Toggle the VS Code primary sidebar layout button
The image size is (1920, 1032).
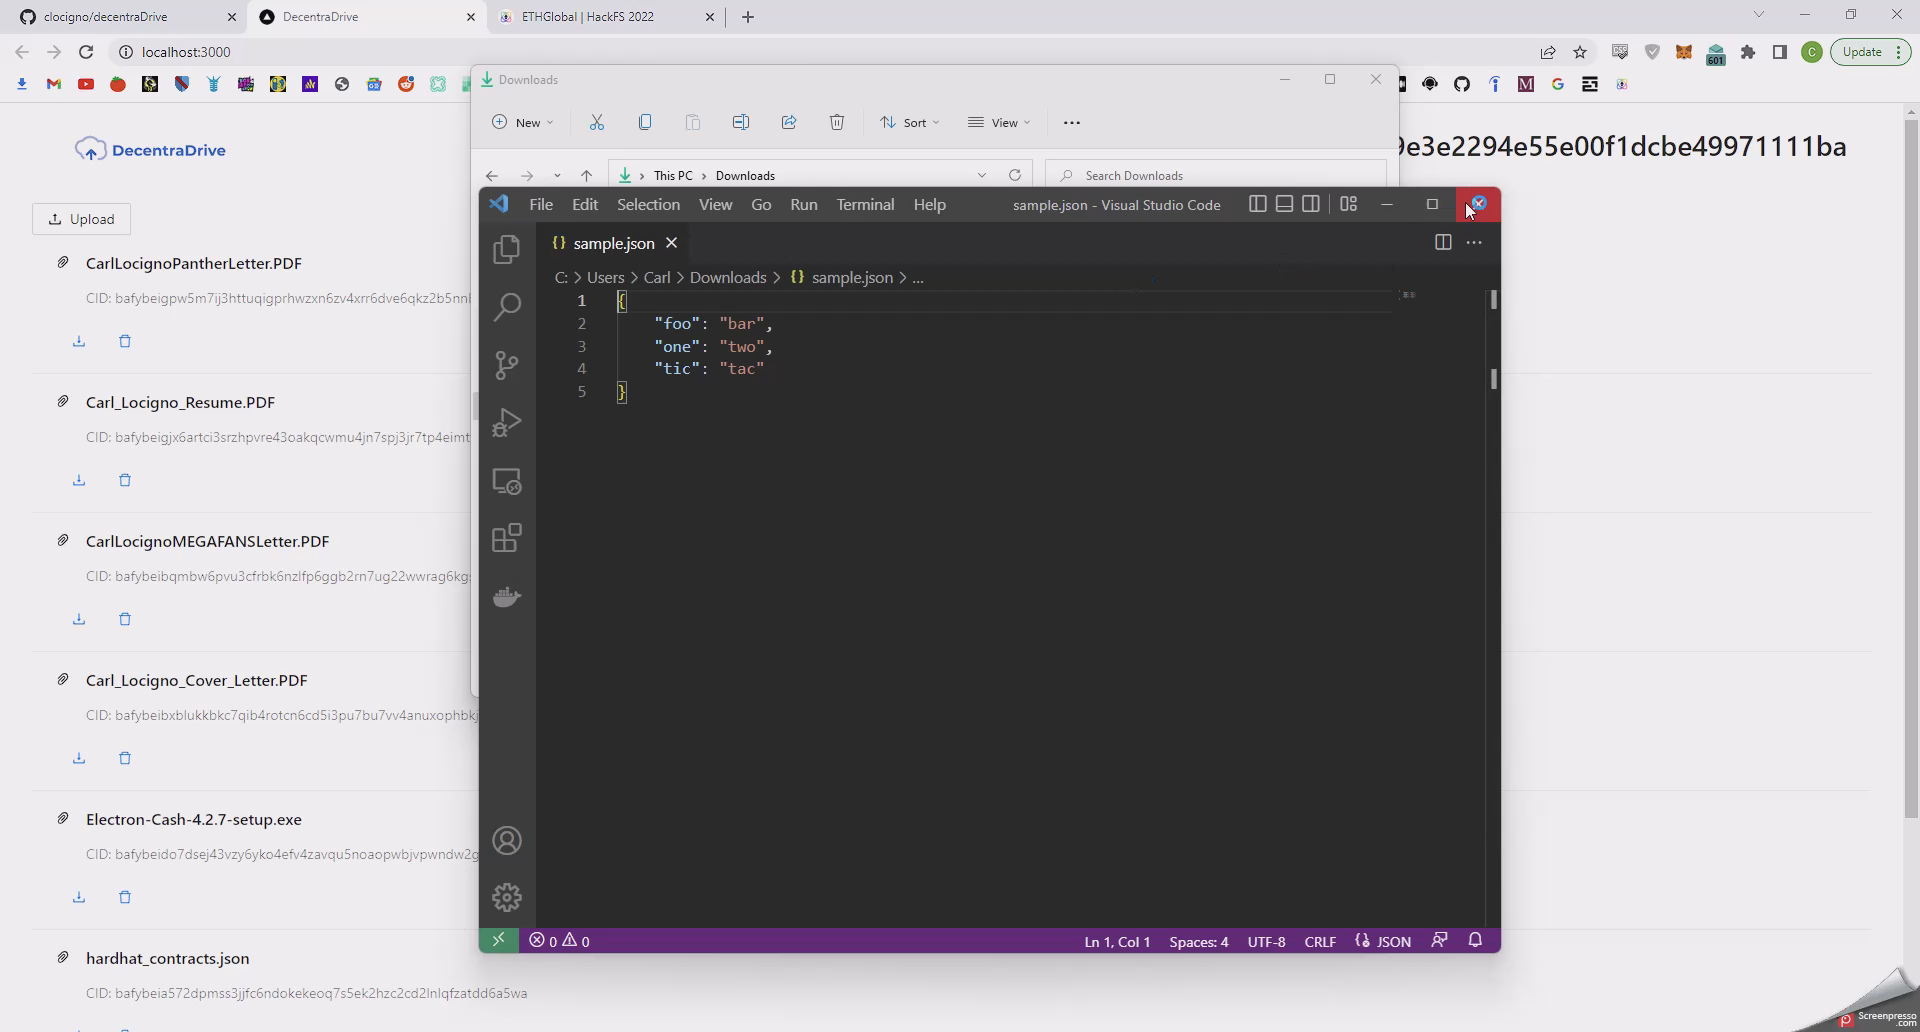point(1258,204)
